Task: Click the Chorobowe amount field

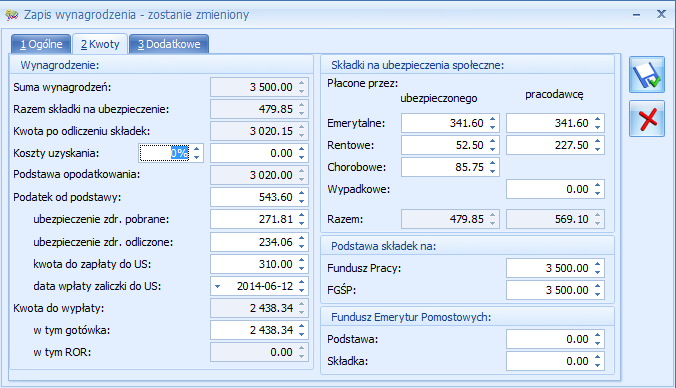Action: point(445,167)
